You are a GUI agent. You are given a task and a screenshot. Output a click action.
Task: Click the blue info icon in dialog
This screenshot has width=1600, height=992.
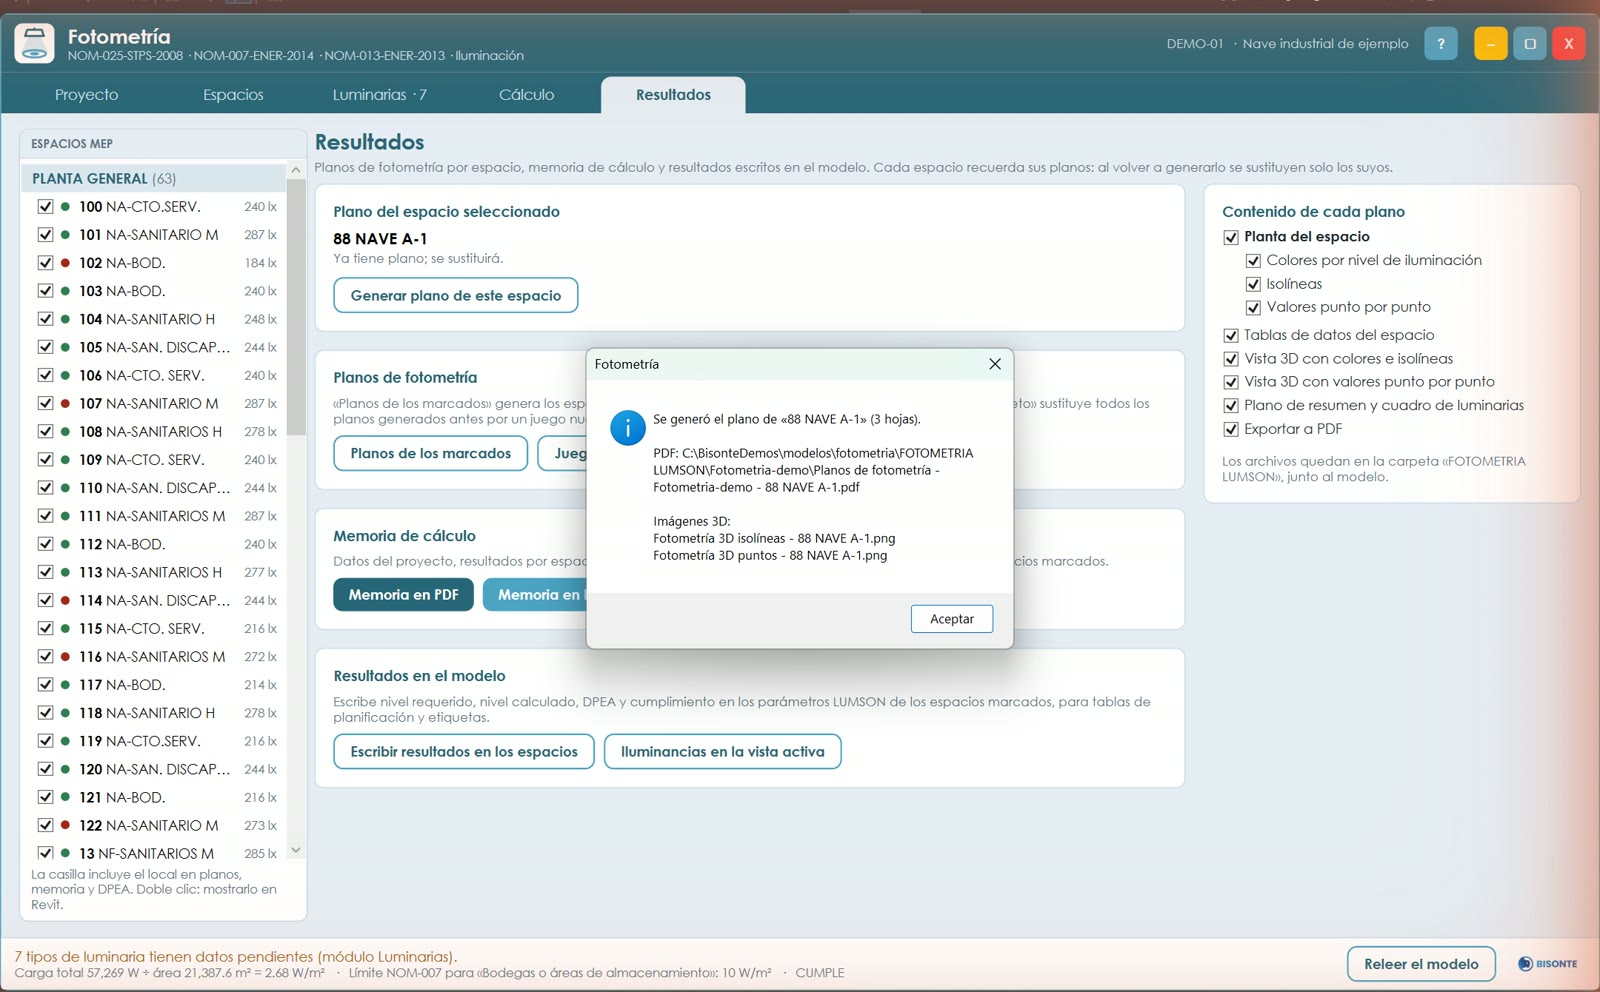(628, 428)
